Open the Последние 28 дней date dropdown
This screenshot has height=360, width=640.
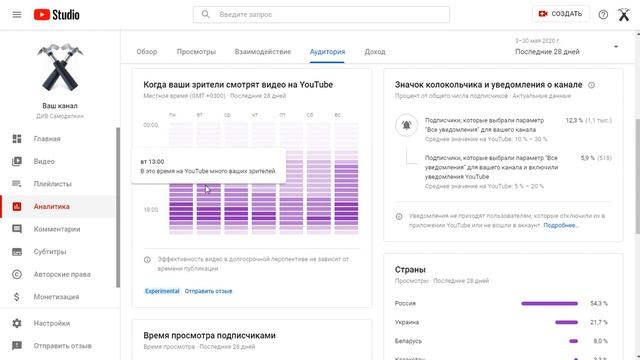[566, 47]
